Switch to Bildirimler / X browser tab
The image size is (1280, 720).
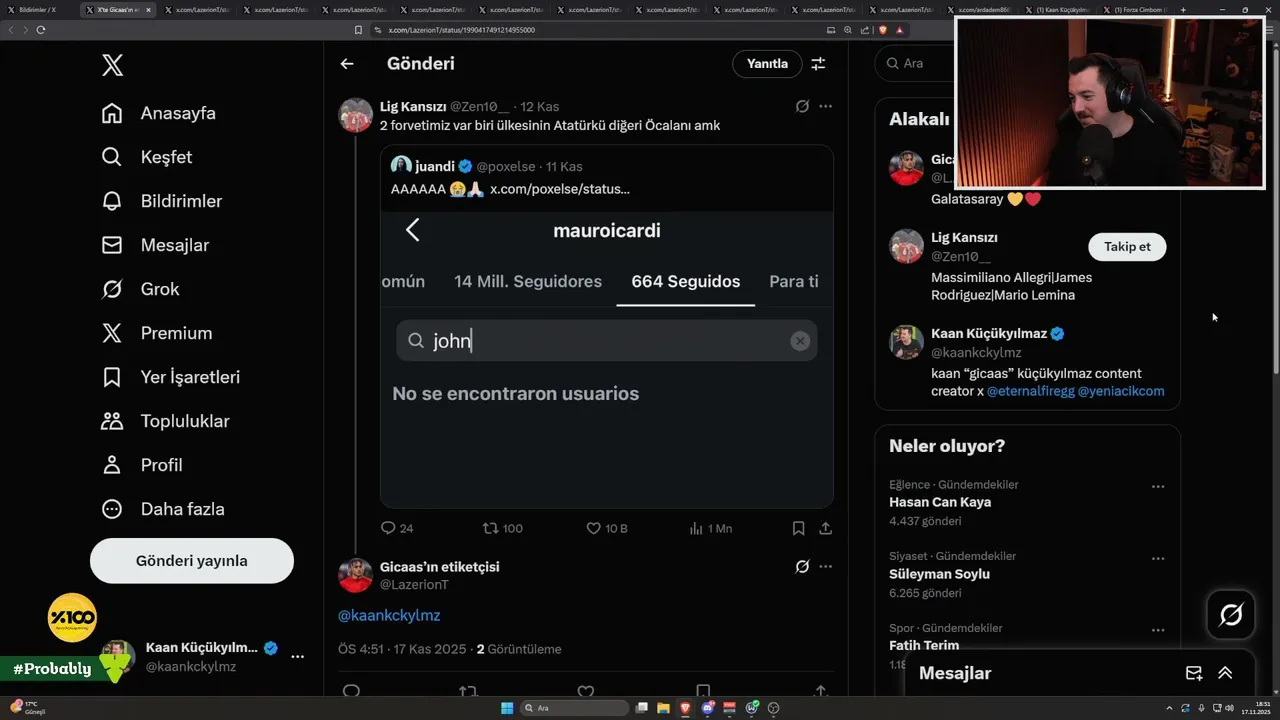(38, 9)
